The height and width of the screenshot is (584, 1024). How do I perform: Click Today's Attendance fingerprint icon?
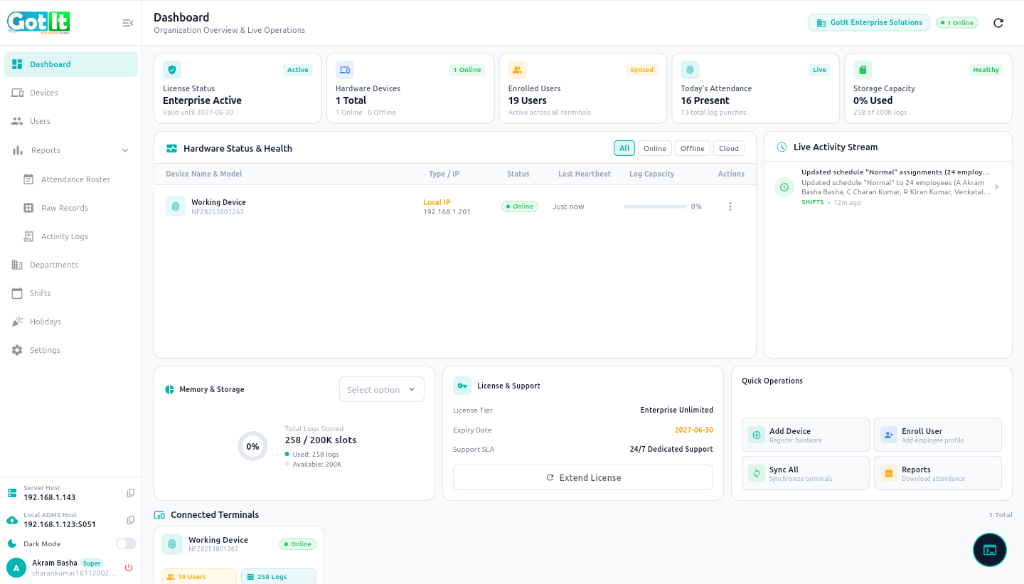click(x=690, y=70)
